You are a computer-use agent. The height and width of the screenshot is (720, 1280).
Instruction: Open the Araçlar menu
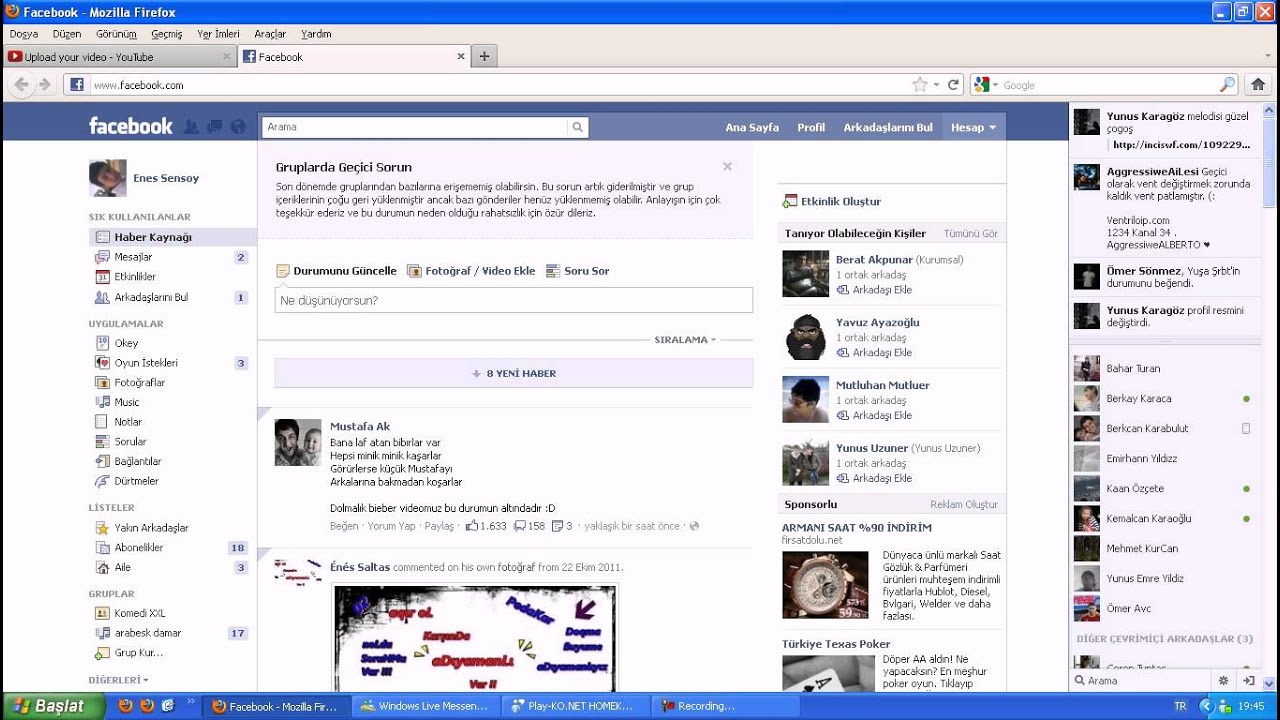pos(270,34)
